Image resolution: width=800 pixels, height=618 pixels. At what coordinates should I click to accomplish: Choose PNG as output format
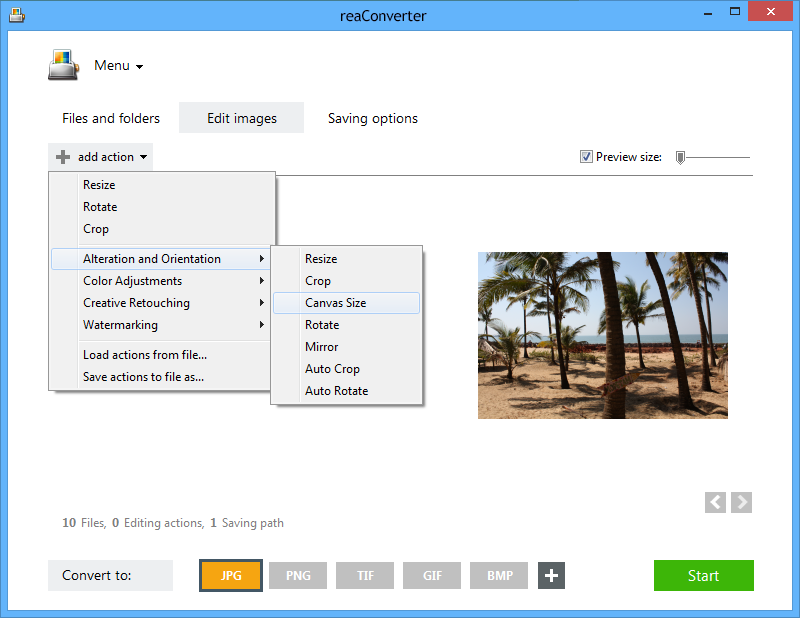[298, 576]
